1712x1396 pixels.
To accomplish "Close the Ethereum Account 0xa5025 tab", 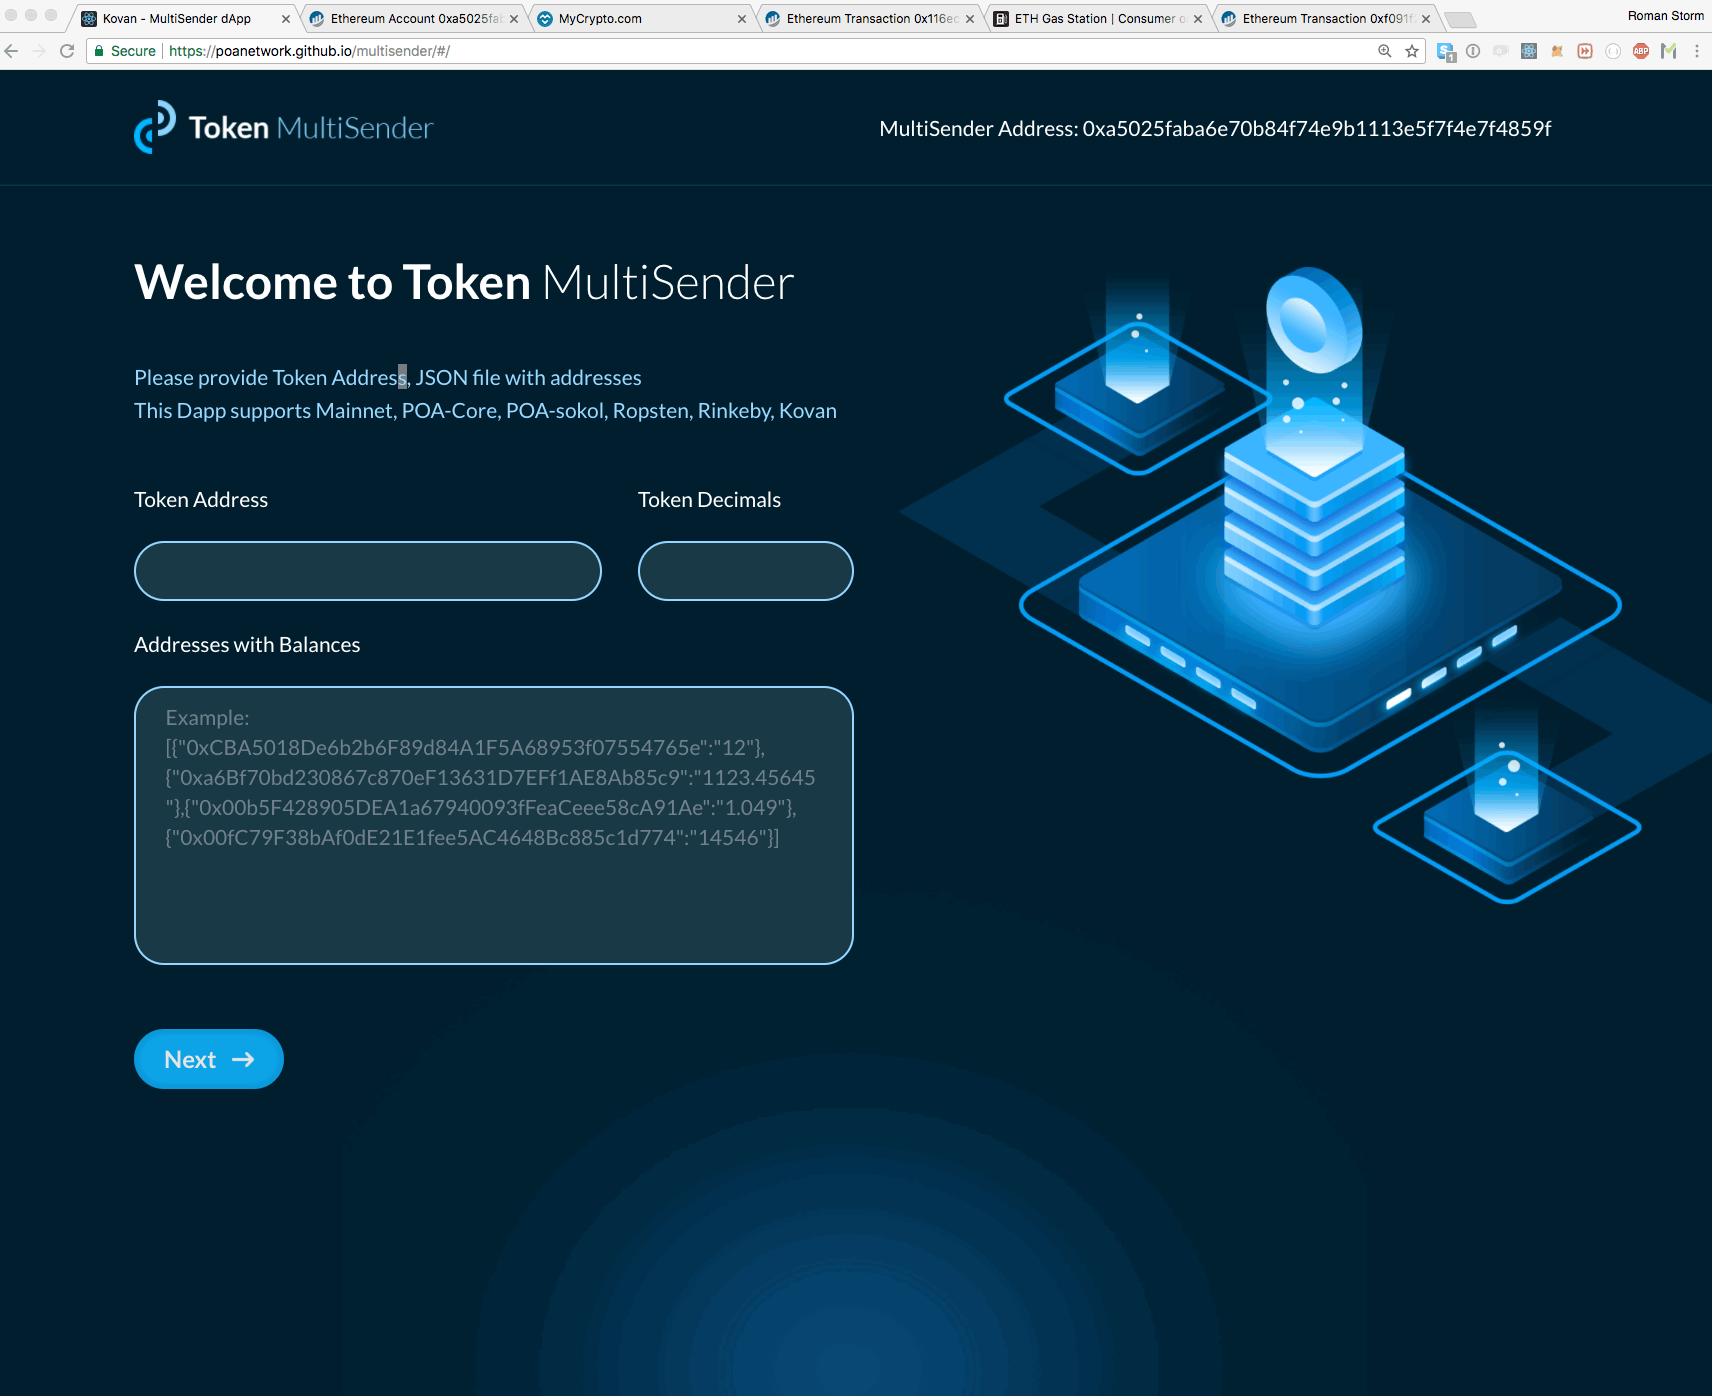I will 514,19.
